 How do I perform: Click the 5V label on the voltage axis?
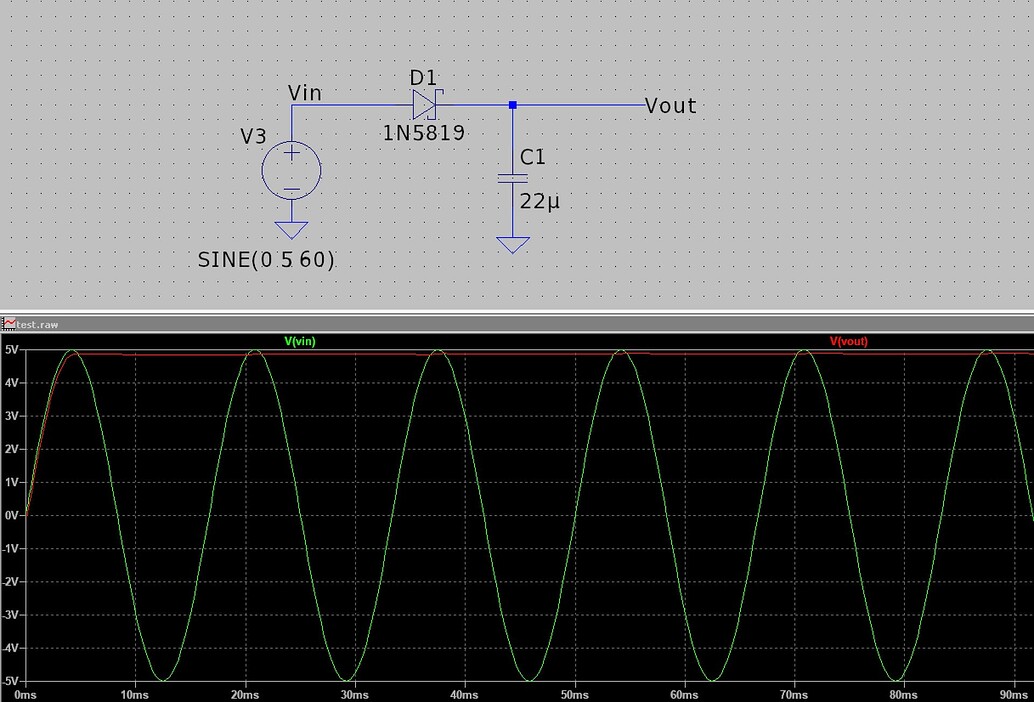coord(10,349)
